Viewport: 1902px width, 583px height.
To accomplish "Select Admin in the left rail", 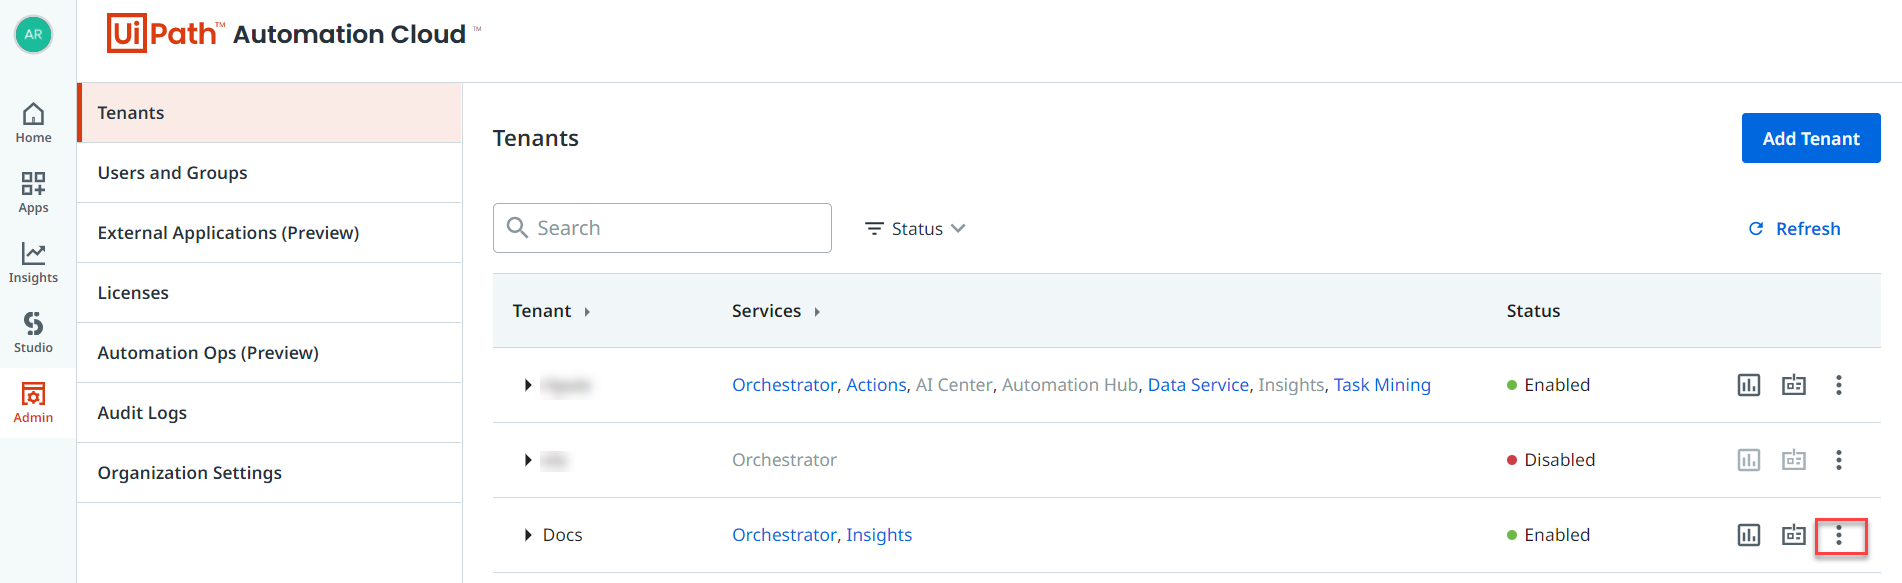I will [33, 403].
